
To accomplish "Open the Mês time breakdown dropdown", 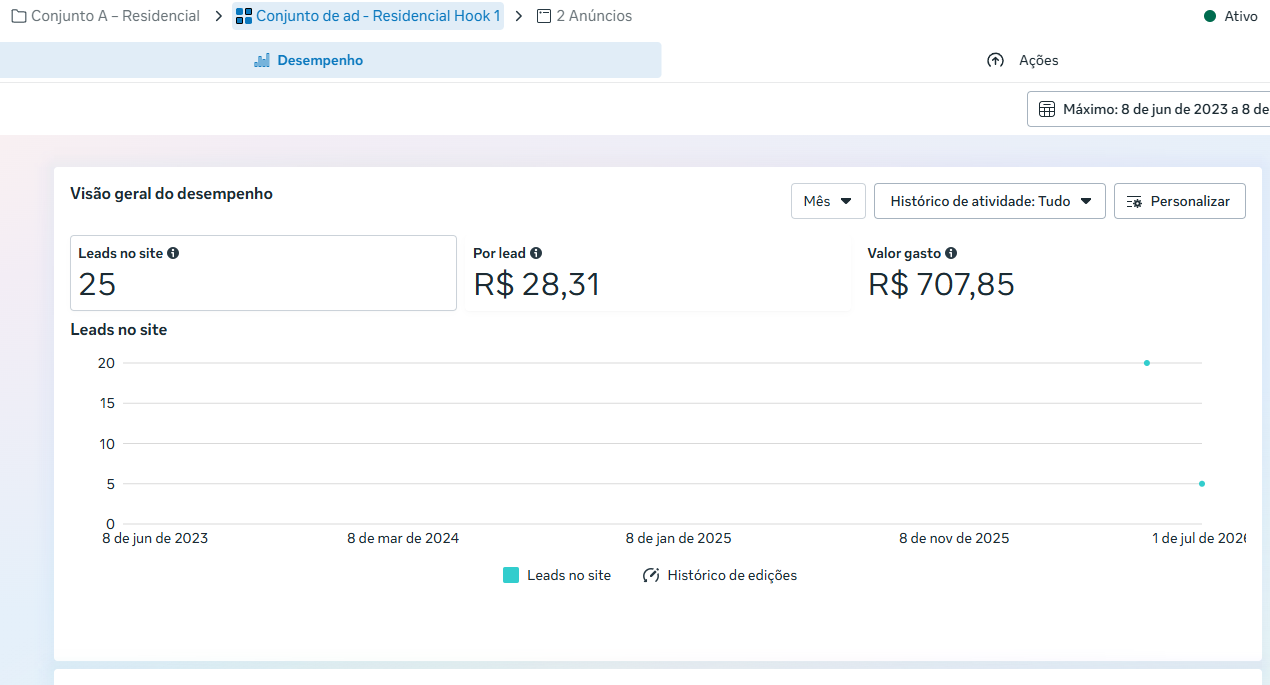I will [x=828, y=201].
